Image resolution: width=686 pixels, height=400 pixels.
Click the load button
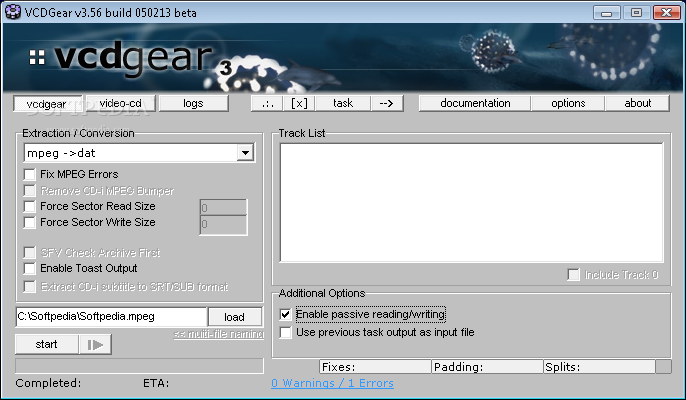click(234, 317)
